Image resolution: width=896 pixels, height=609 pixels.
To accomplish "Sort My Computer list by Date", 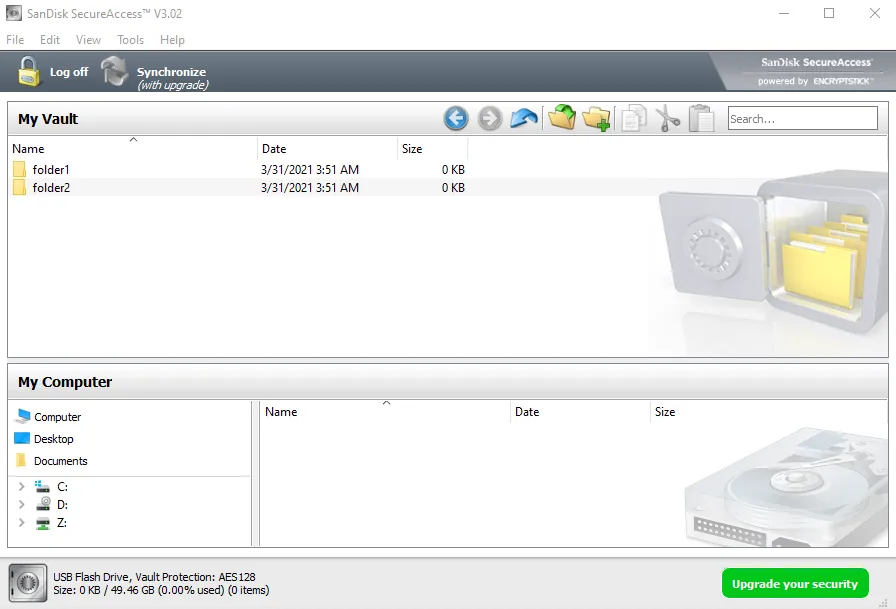I will point(580,412).
